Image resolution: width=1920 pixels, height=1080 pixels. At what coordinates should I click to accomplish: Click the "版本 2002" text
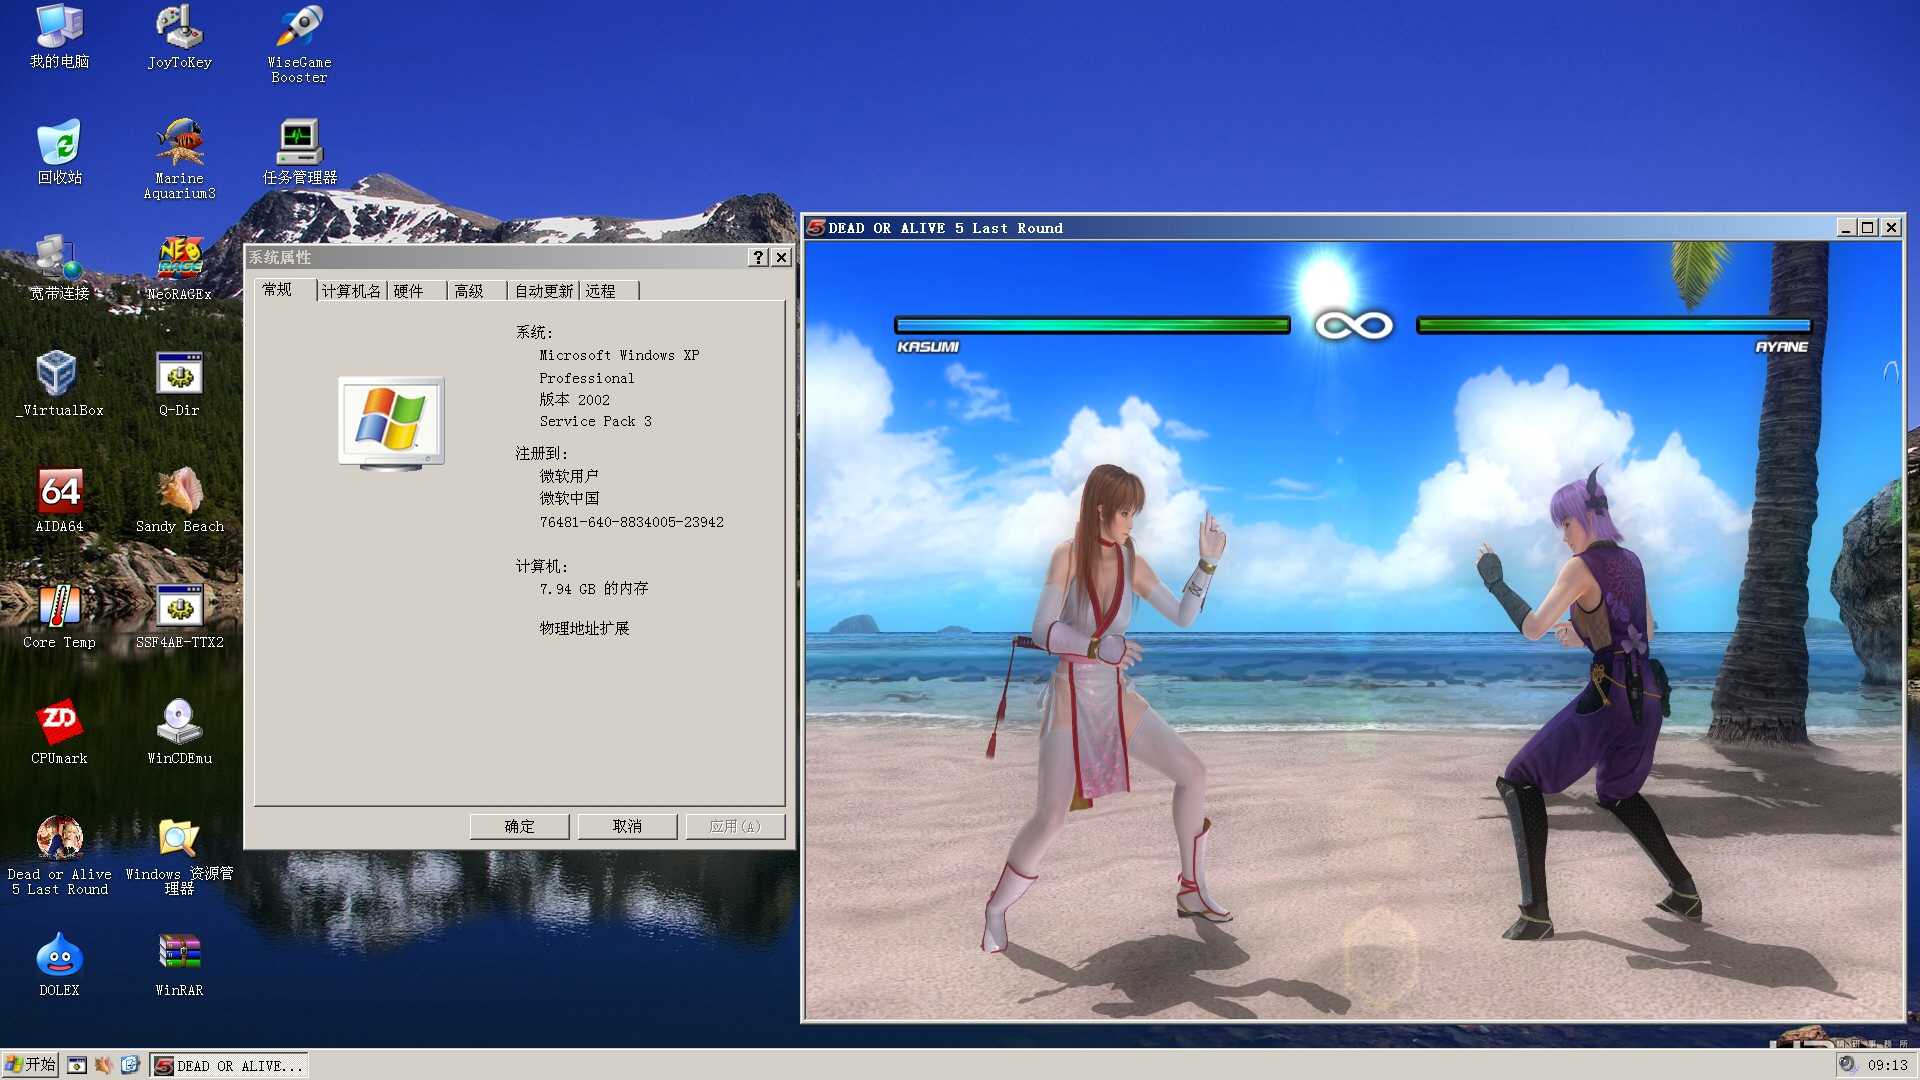click(574, 400)
